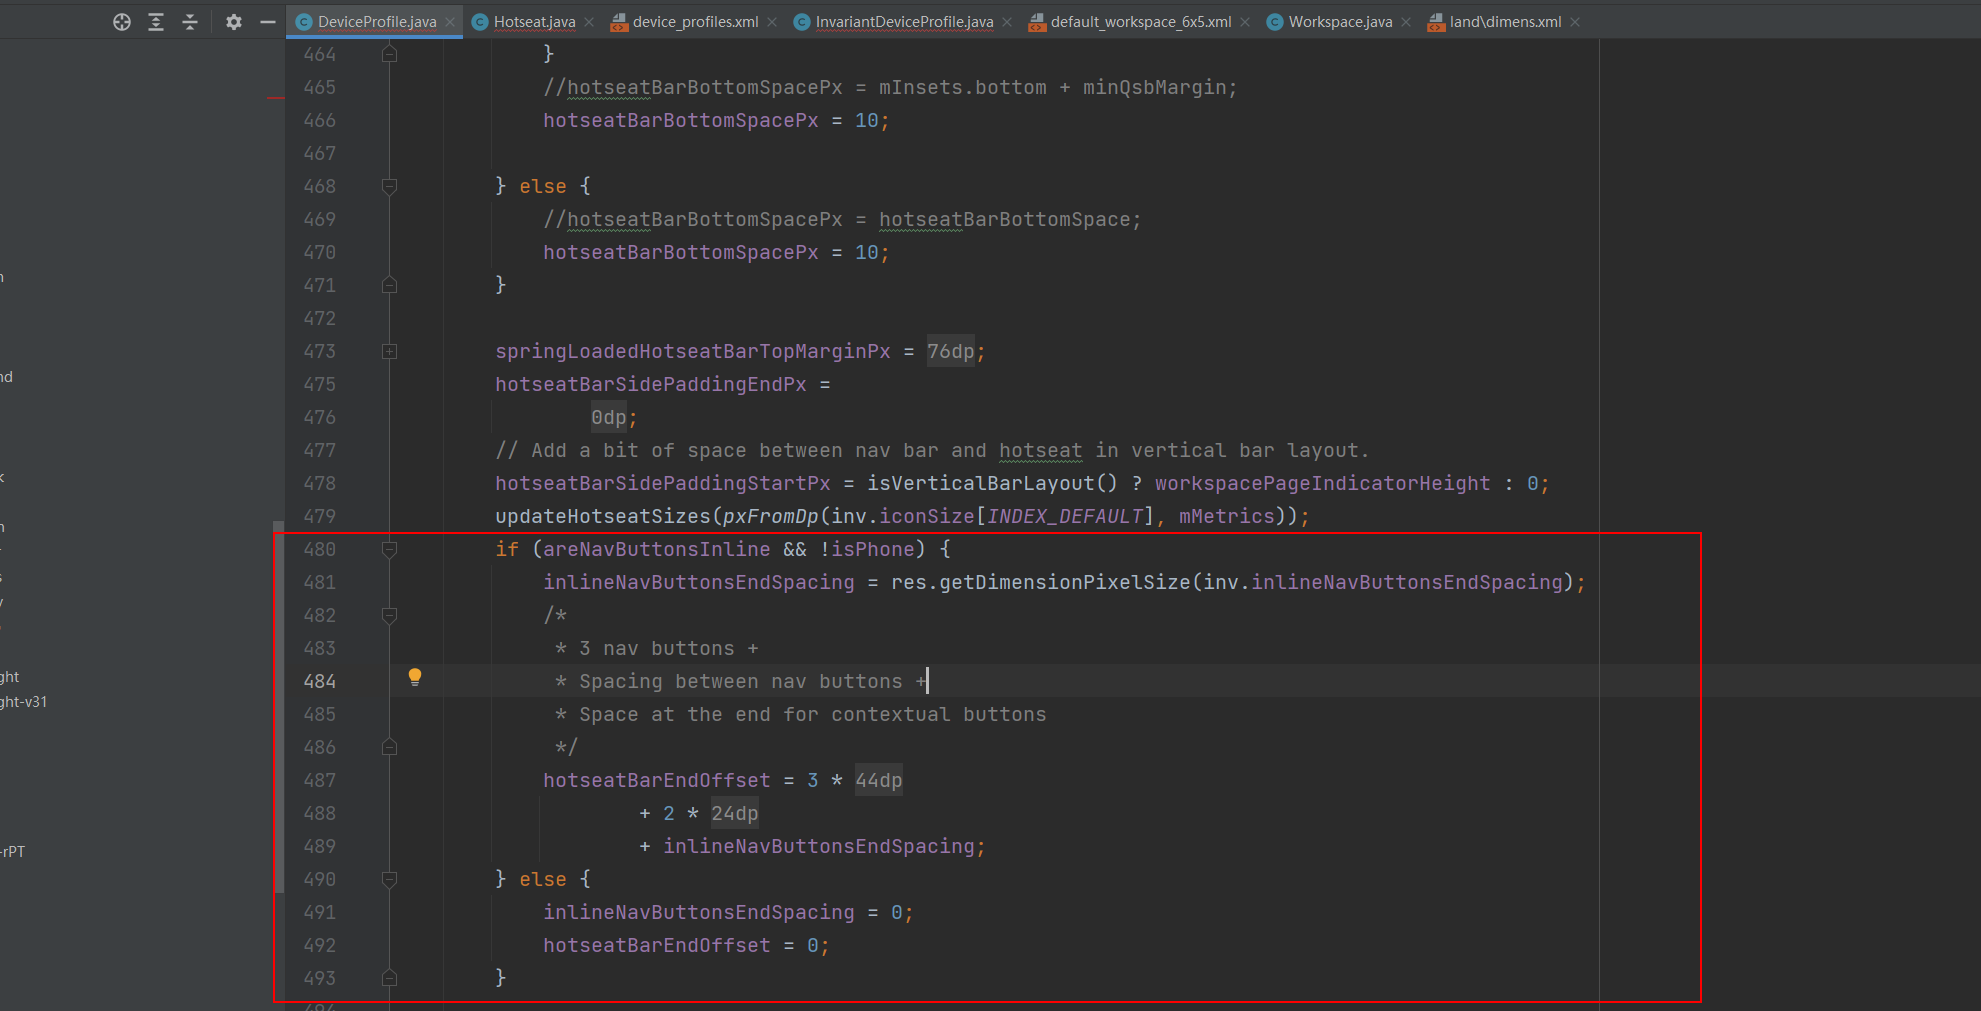Switch to the DeviceProfile.java tab
This screenshot has width=1981, height=1011.
377,22
